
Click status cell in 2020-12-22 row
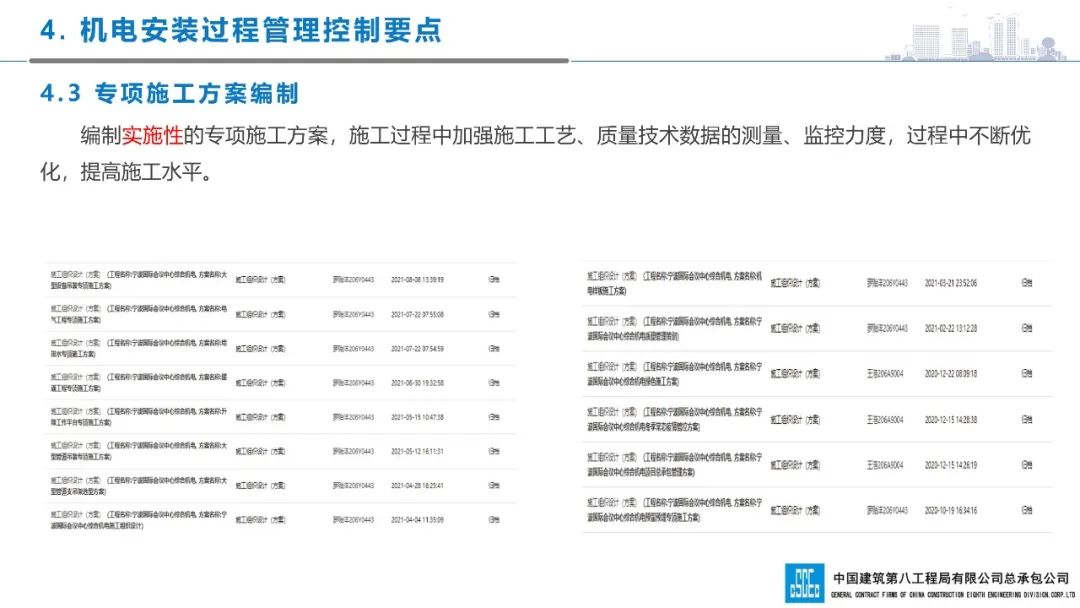1027,374
